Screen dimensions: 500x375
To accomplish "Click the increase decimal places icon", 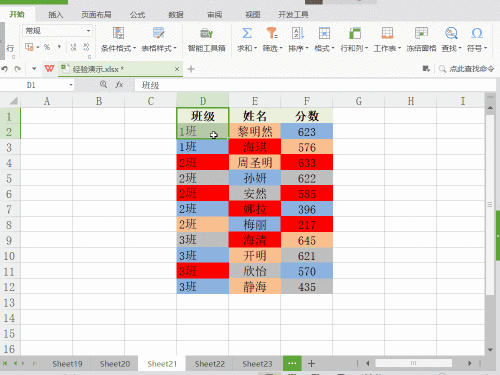I will tap(73, 47).
